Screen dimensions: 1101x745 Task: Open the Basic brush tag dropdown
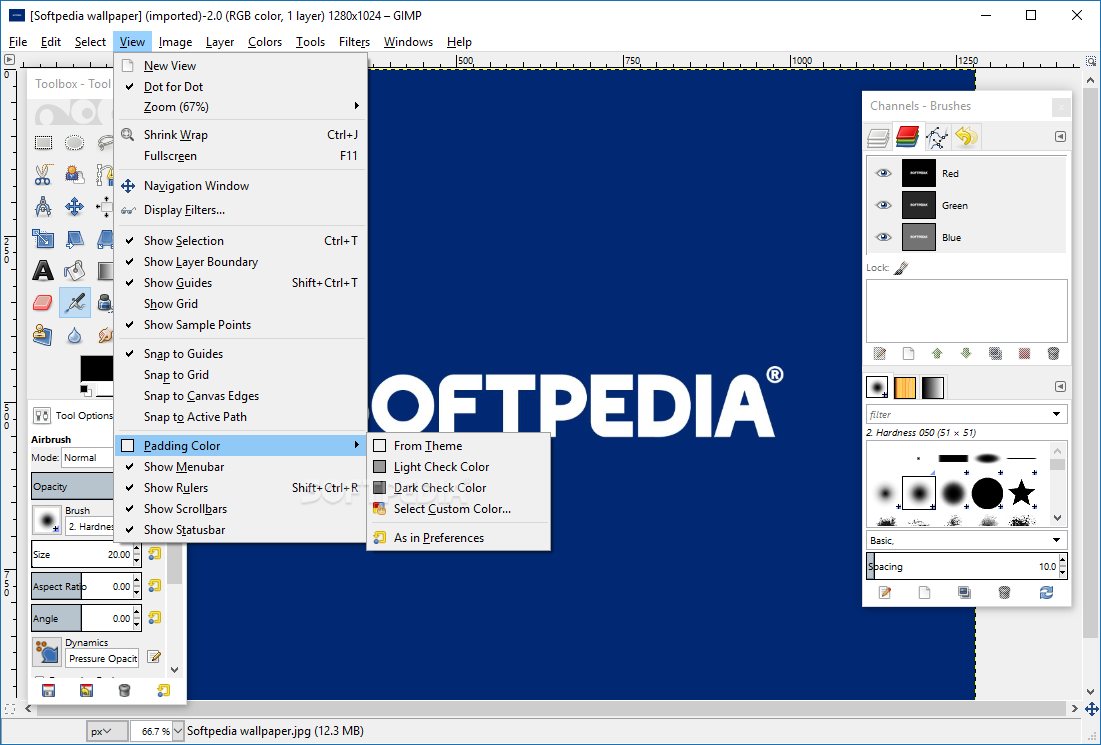coord(967,540)
